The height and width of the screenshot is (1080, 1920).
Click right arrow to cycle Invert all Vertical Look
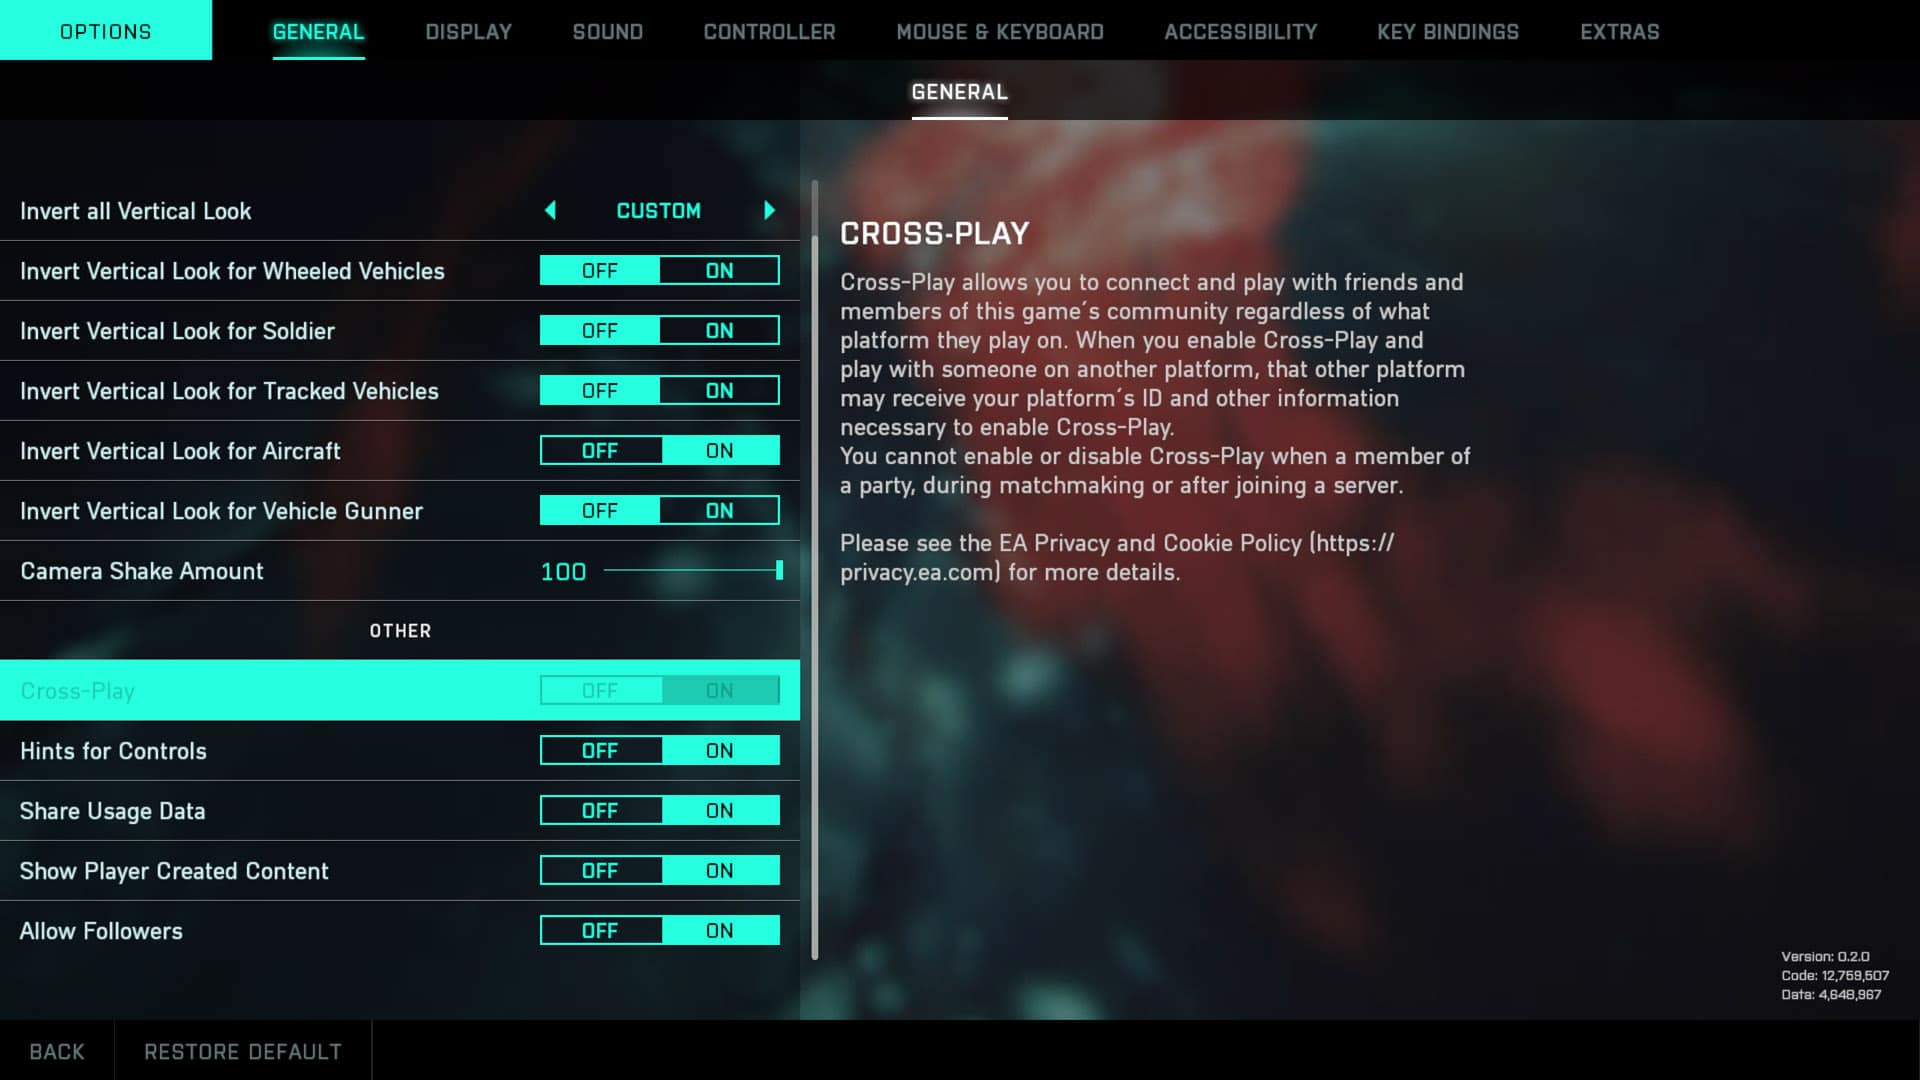click(769, 211)
